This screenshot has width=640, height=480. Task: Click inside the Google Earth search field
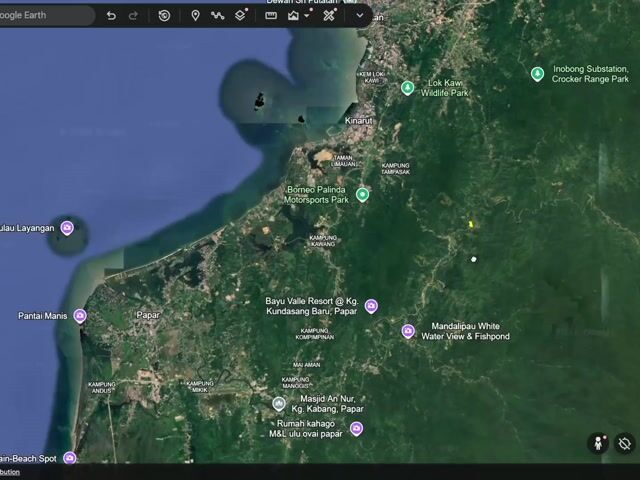coord(45,16)
